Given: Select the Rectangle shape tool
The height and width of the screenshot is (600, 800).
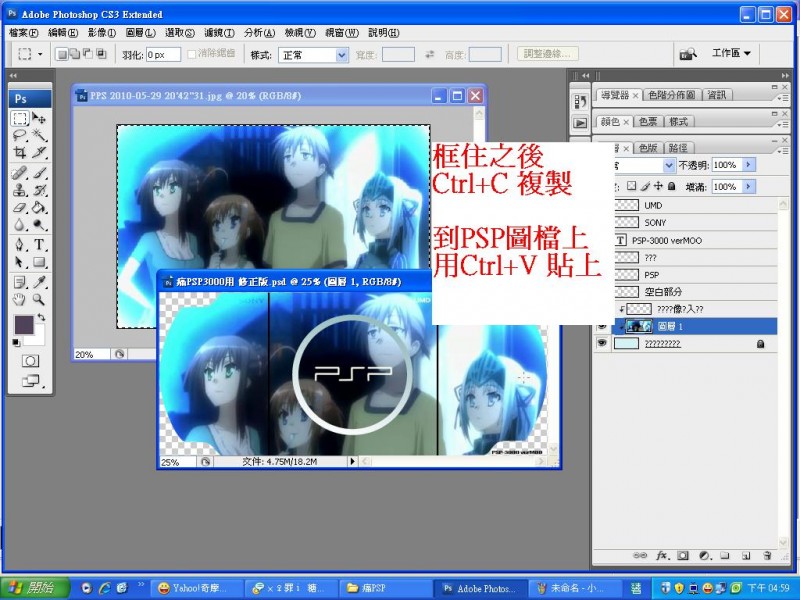Looking at the screenshot, I should click(39, 262).
